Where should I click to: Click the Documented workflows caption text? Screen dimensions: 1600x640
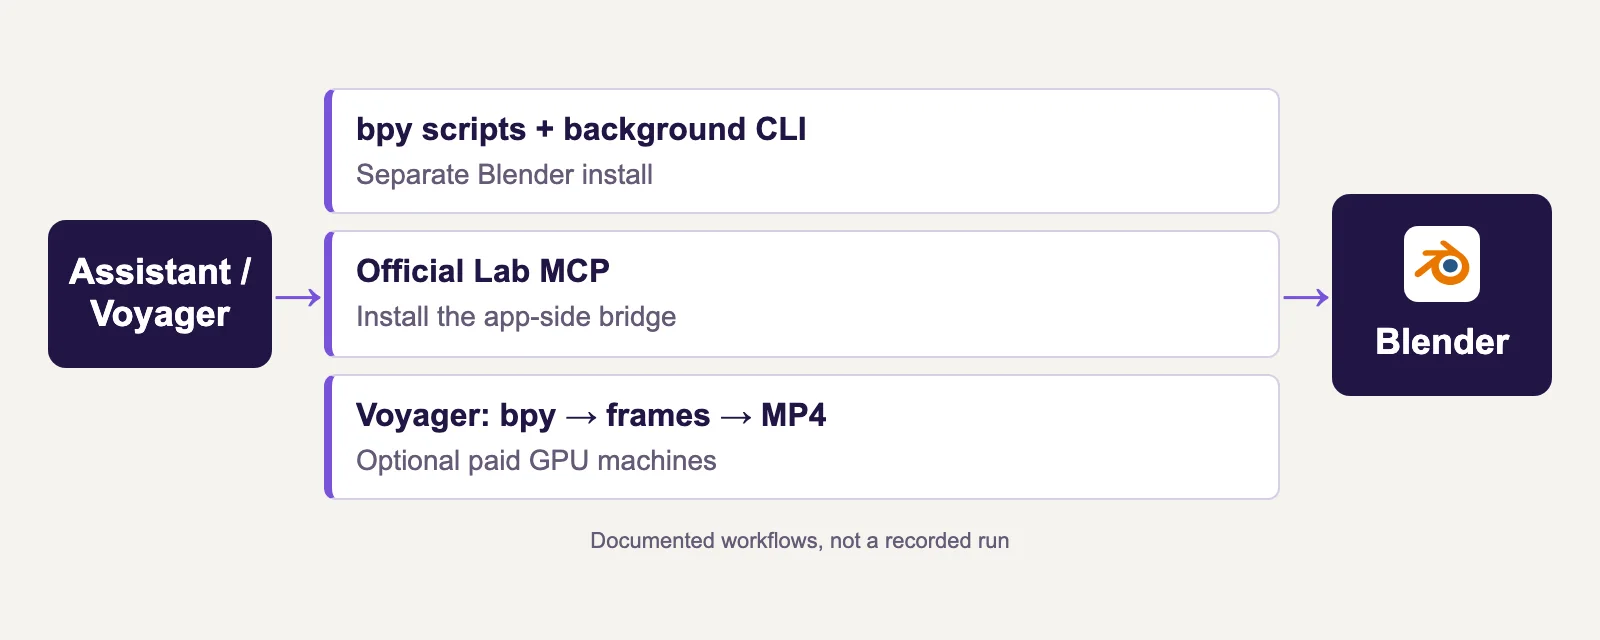800,541
